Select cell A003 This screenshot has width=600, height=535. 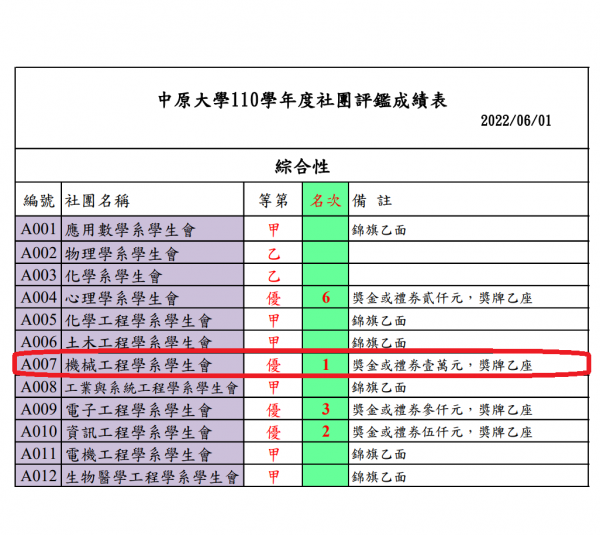[x=39, y=275]
